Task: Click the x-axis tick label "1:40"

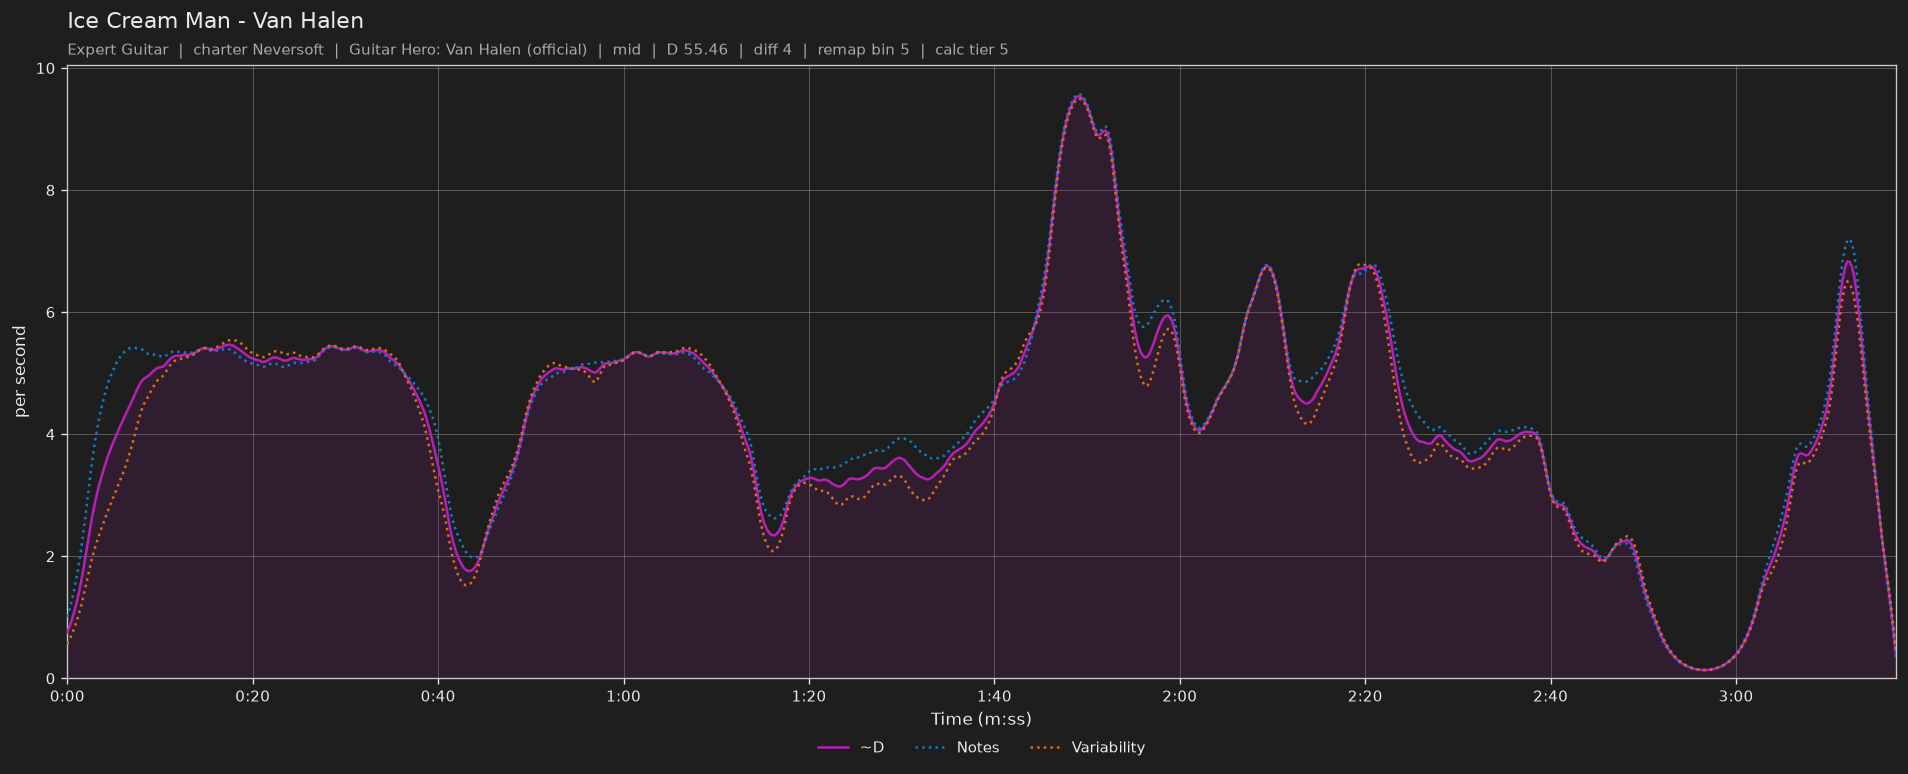Action: [994, 696]
